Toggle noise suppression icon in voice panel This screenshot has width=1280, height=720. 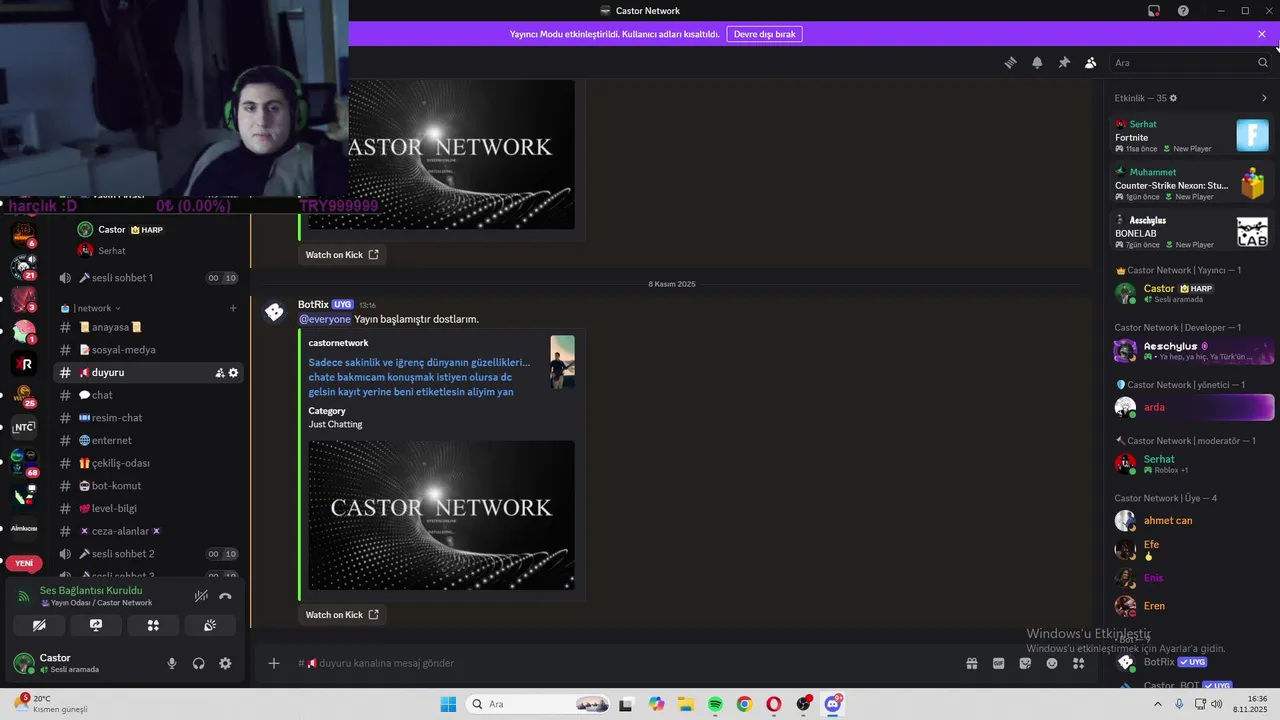[201, 596]
